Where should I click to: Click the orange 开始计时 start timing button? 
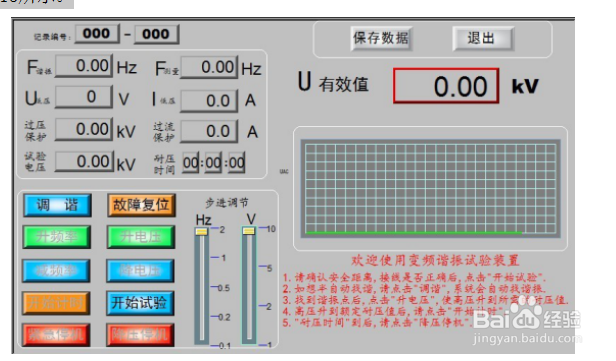pos(56,303)
